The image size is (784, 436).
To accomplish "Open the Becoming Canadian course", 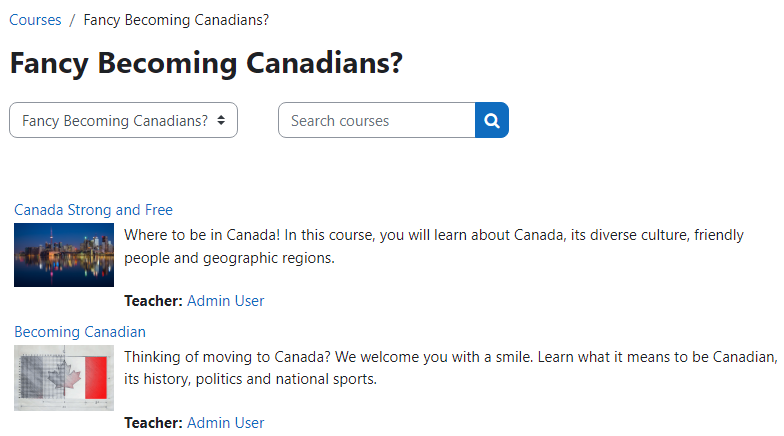I will (80, 332).
